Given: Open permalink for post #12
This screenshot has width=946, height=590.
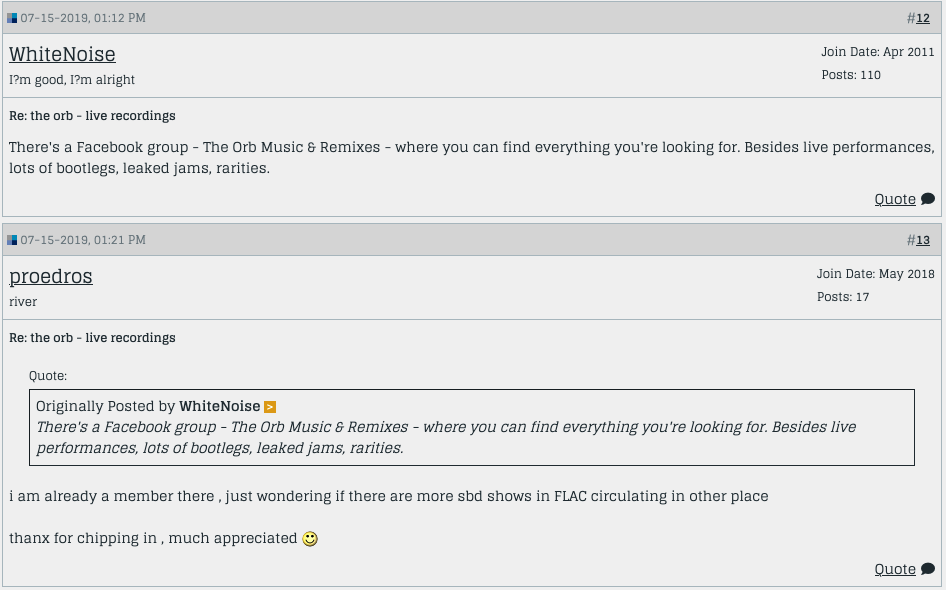Looking at the screenshot, I should (x=923, y=18).
